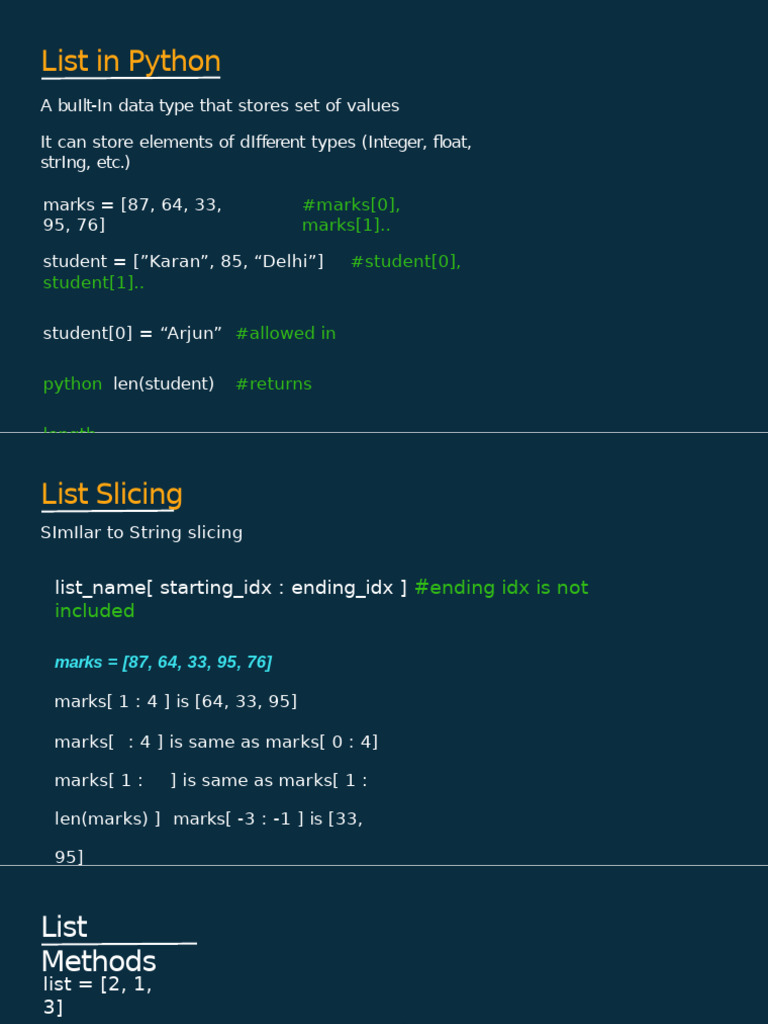Image resolution: width=768 pixels, height=1024 pixels.
Task: Click the italic cyan 'marks = [87, 64, 33, 95, 76]' line
Action: (x=163, y=662)
